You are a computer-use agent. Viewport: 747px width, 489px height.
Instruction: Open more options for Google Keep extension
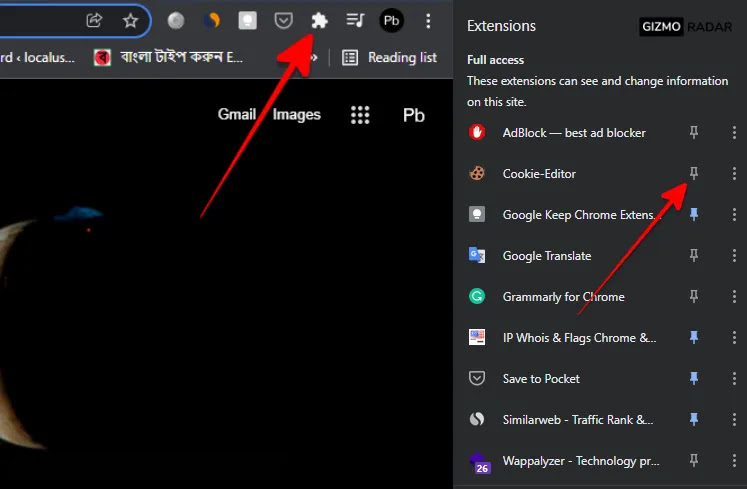point(734,214)
